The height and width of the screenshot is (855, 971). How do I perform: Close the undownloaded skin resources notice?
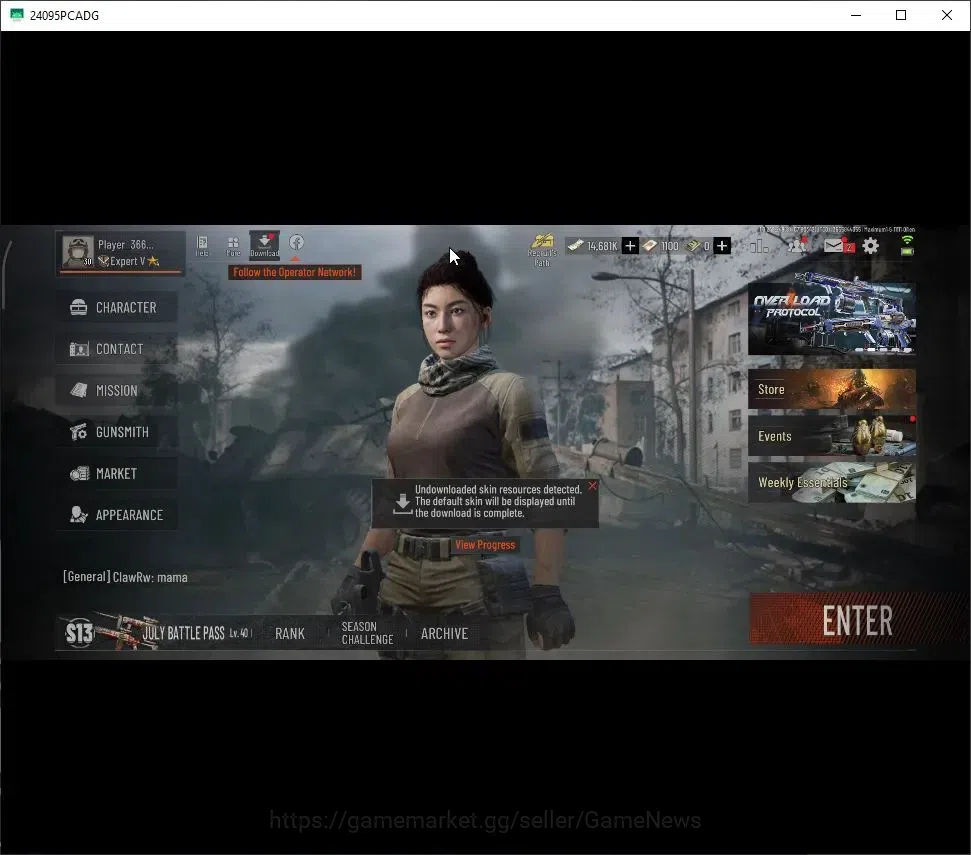coord(593,486)
